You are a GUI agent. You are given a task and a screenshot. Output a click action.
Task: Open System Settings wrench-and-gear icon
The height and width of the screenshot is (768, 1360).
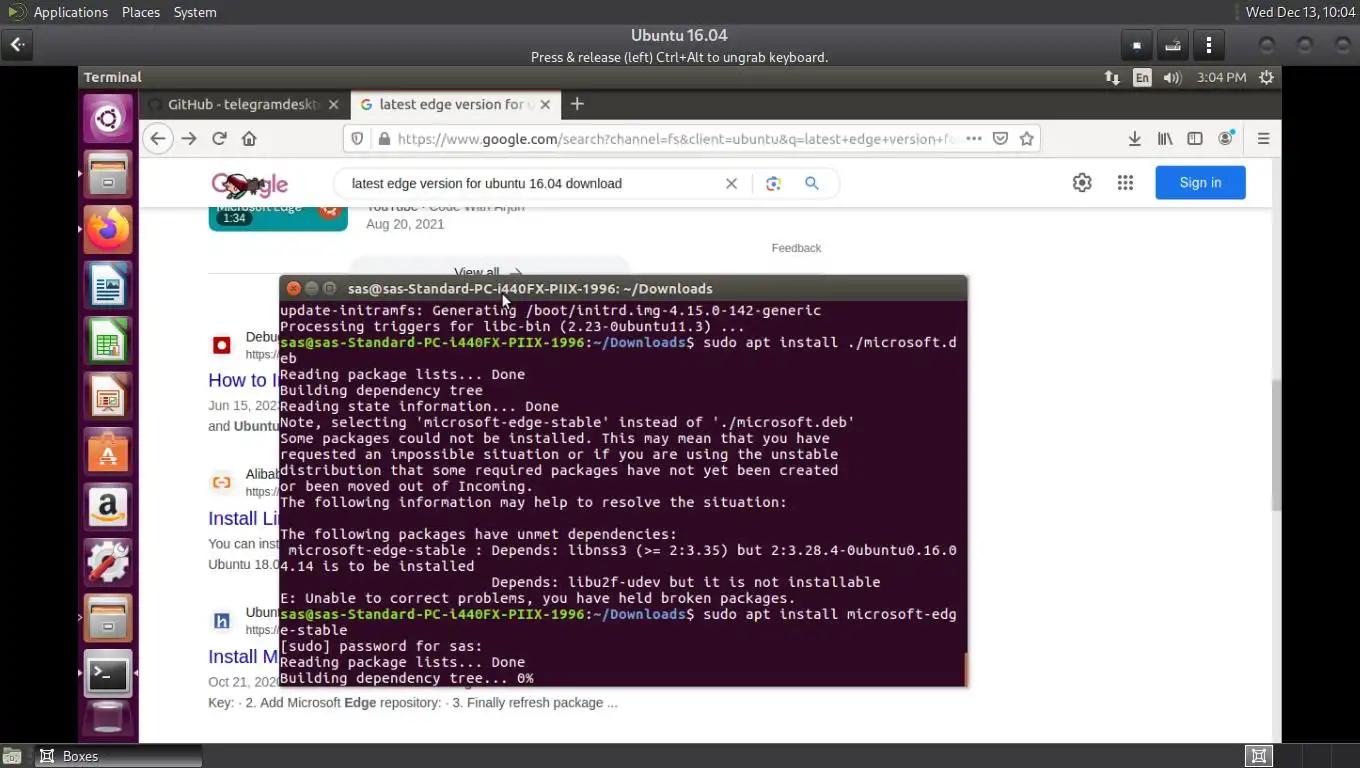point(108,563)
